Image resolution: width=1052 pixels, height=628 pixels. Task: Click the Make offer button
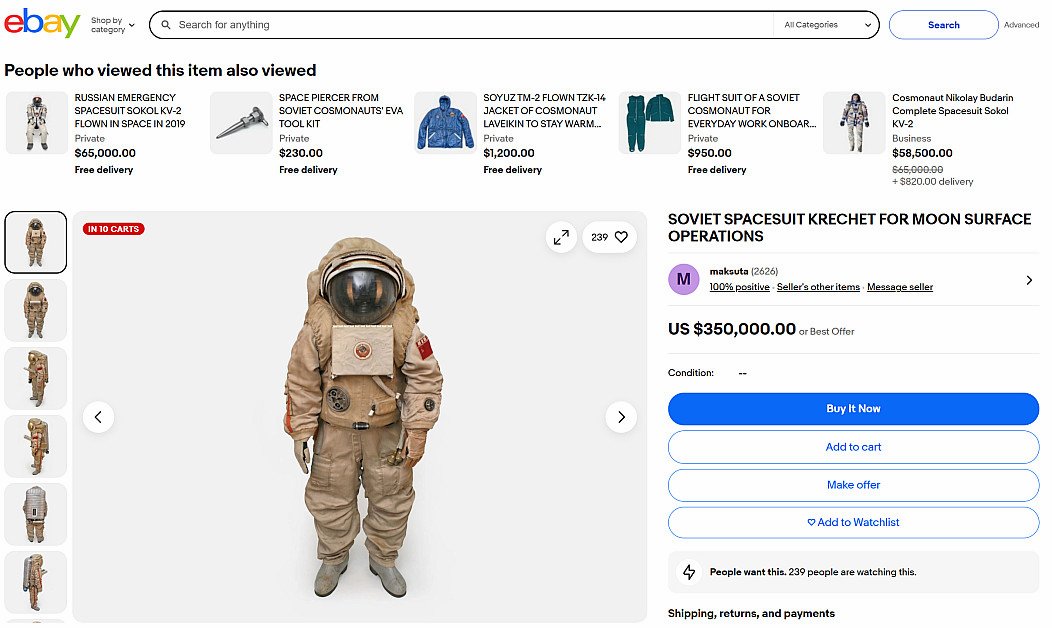853,485
